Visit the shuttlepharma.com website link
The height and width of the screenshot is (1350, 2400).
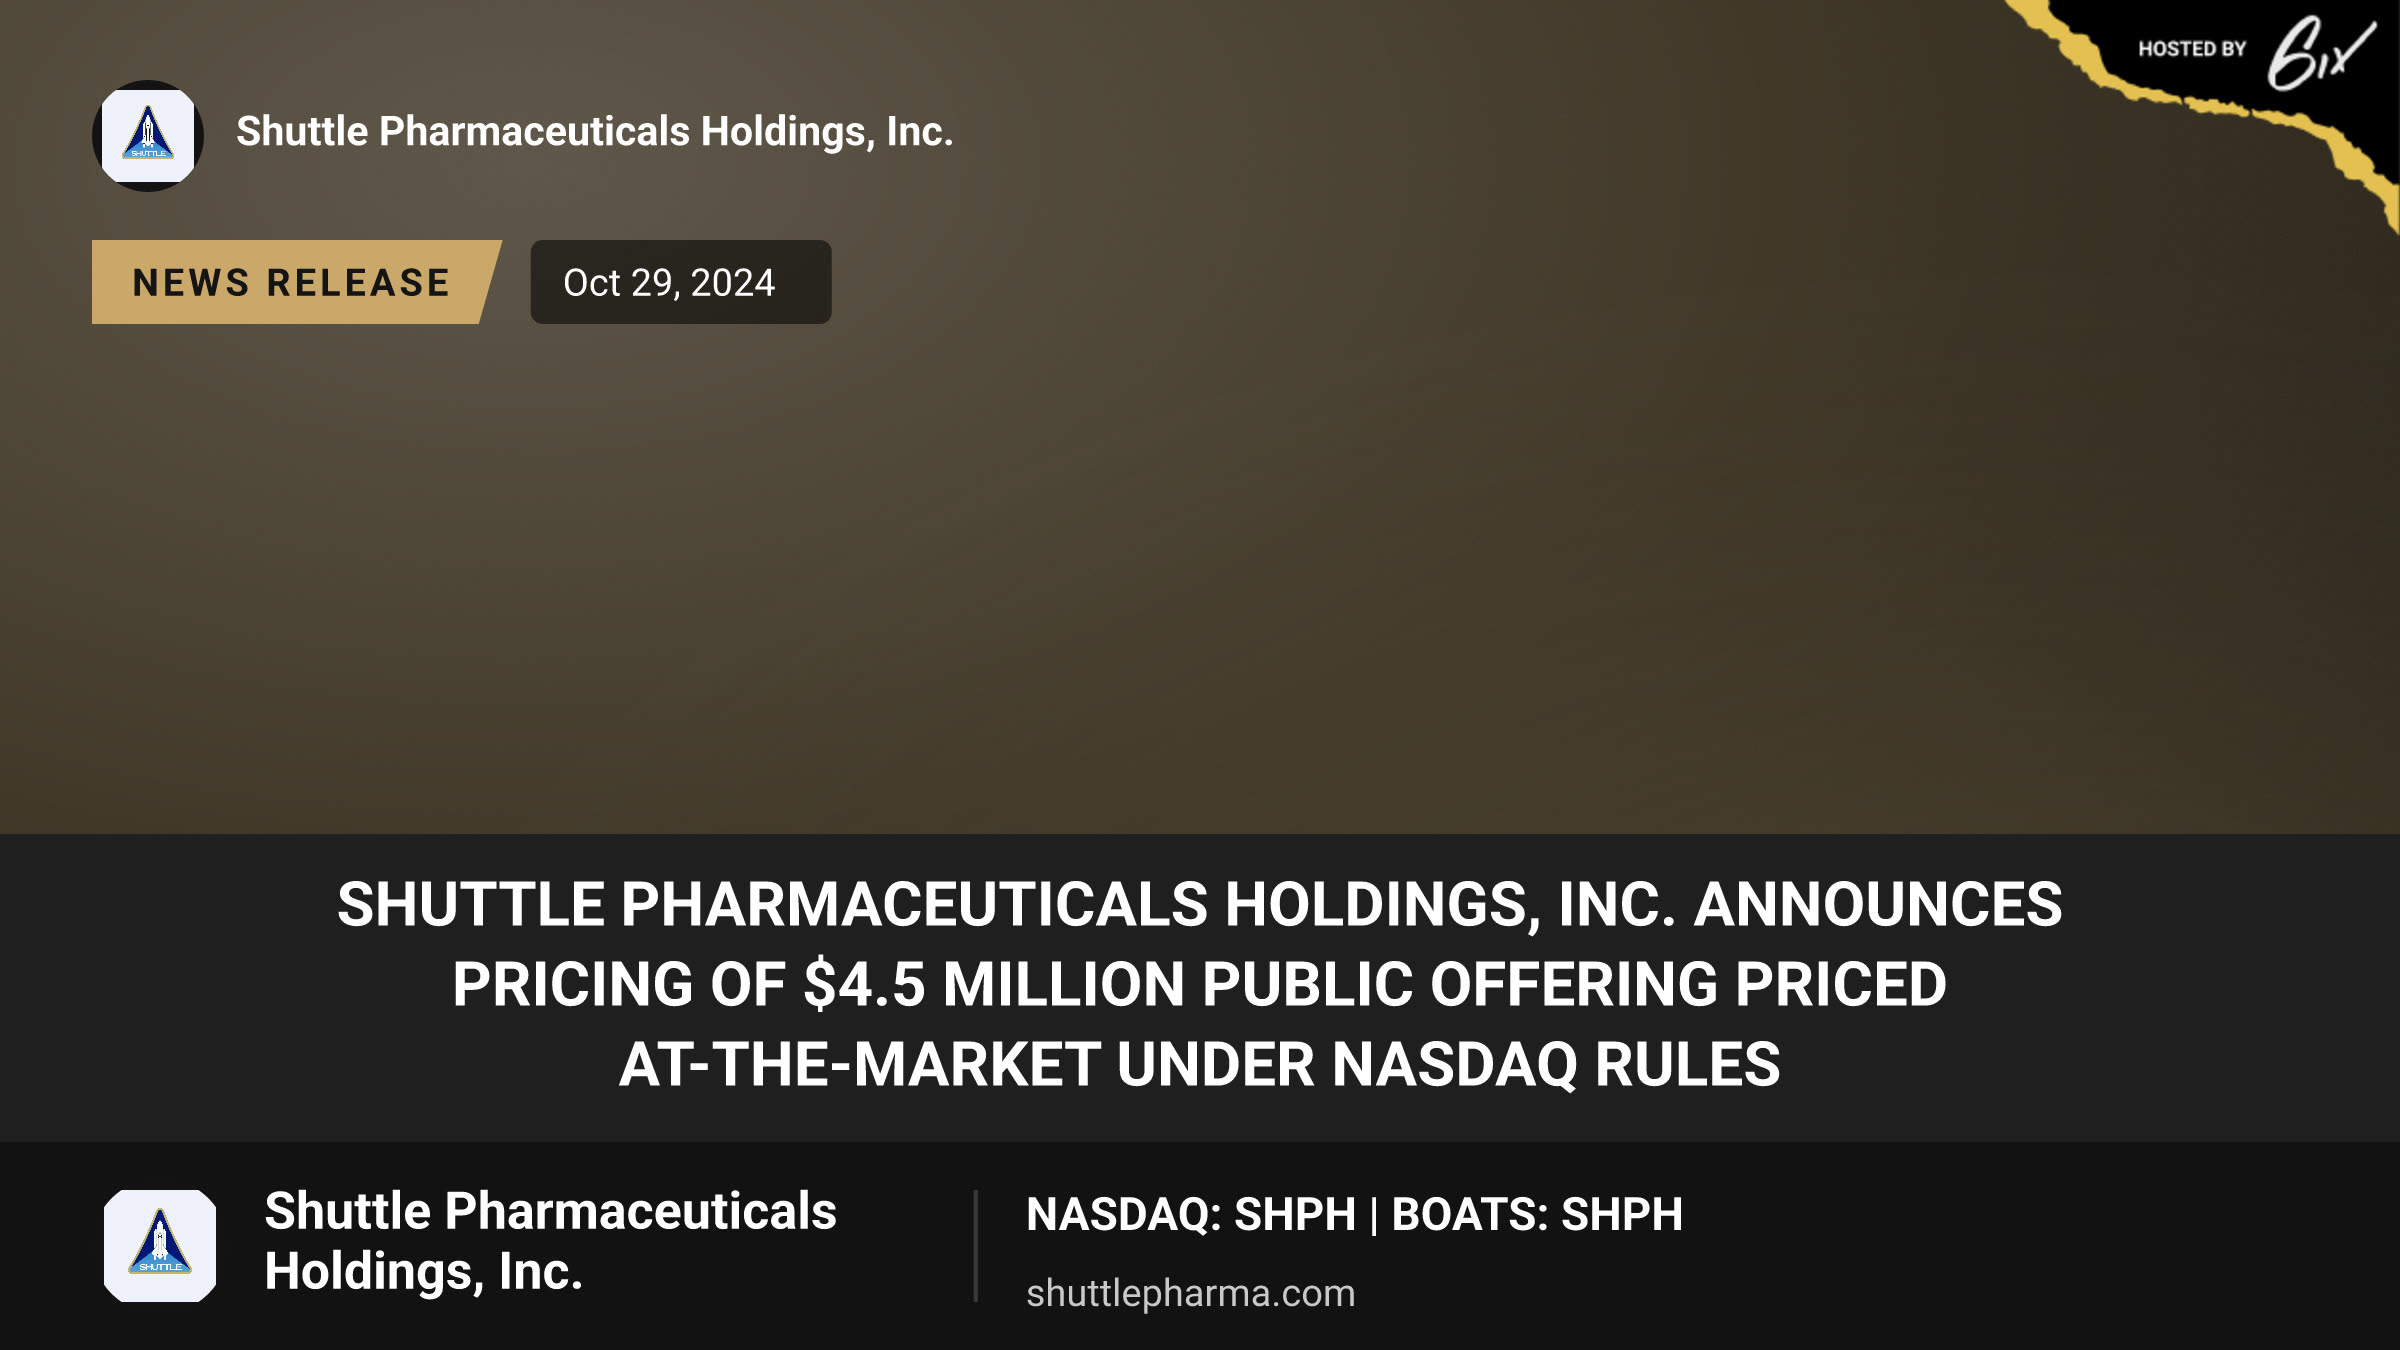(x=1190, y=1293)
